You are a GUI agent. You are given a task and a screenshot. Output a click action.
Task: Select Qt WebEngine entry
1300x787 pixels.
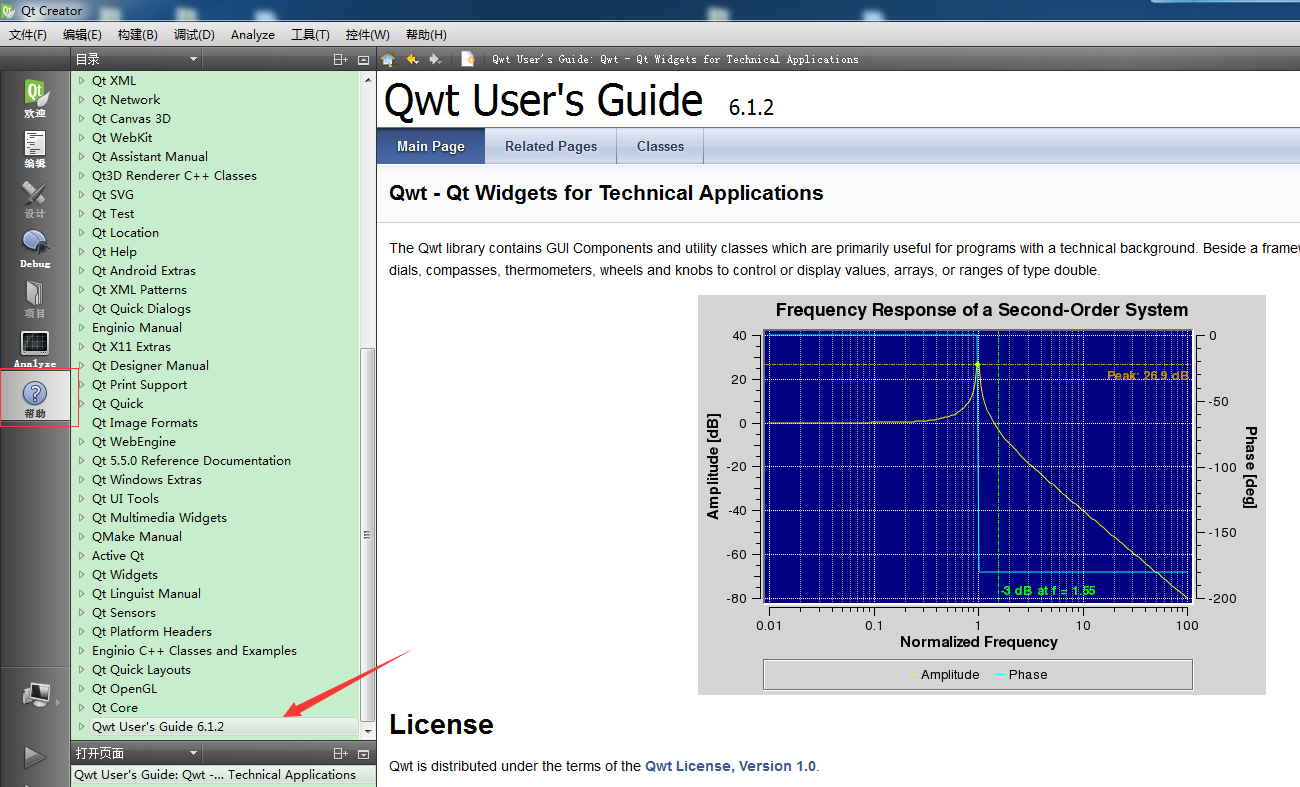(134, 442)
